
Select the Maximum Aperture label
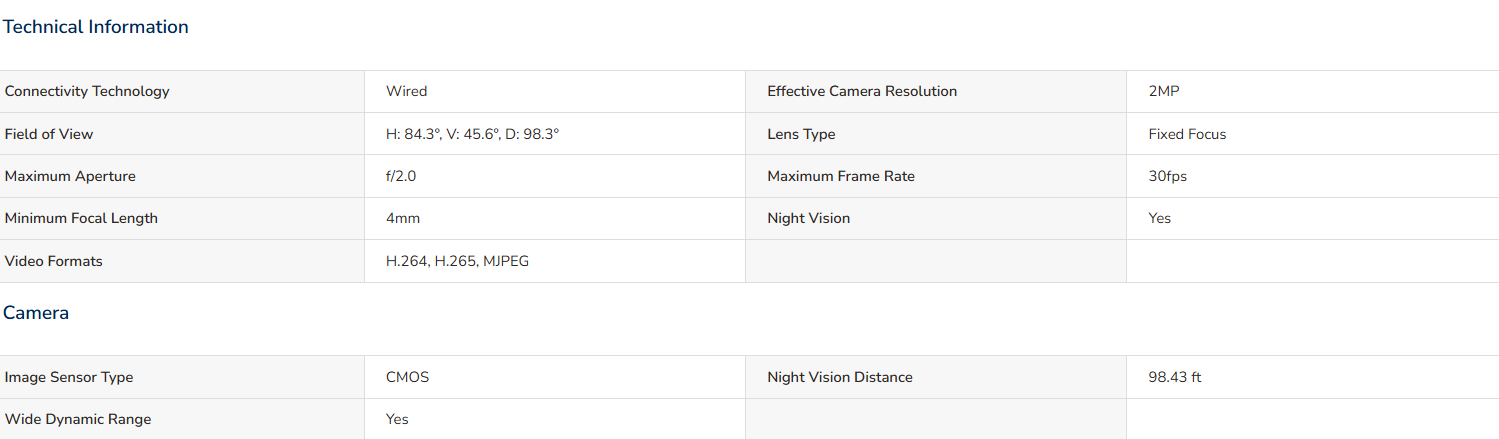(70, 176)
